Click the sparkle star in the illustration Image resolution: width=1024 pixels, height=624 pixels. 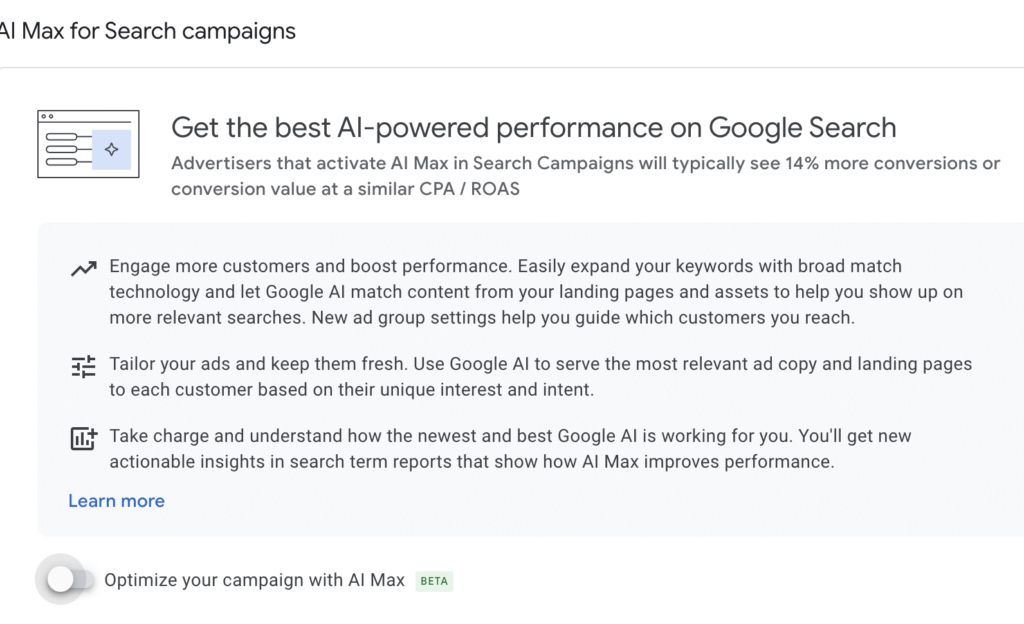[111, 149]
